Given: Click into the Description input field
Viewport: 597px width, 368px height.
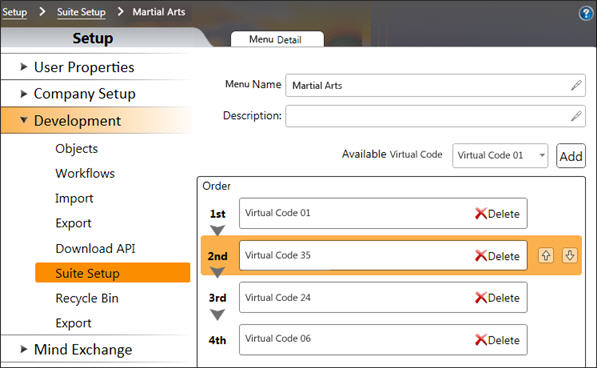Looking at the screenshot, I should [435, 116].
